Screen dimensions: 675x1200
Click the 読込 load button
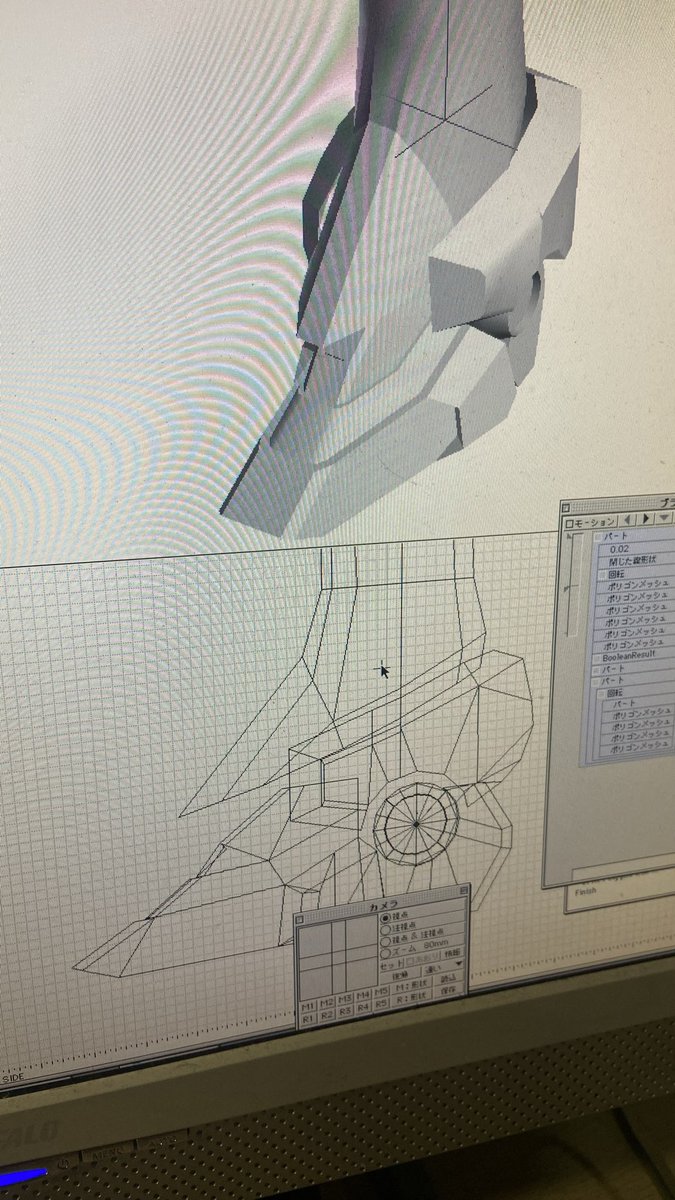point(448,979)
